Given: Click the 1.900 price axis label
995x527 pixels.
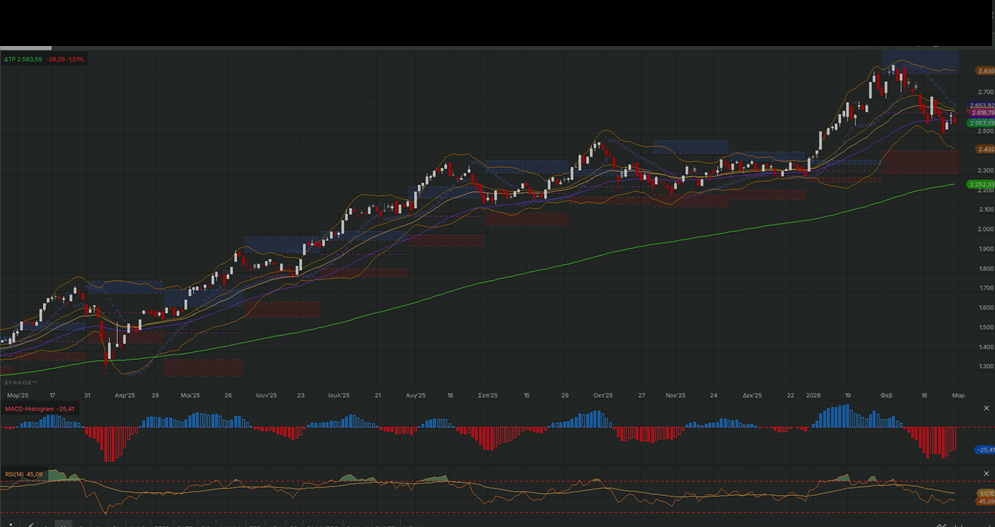Looking at the screenshot, I should (985, 249).
